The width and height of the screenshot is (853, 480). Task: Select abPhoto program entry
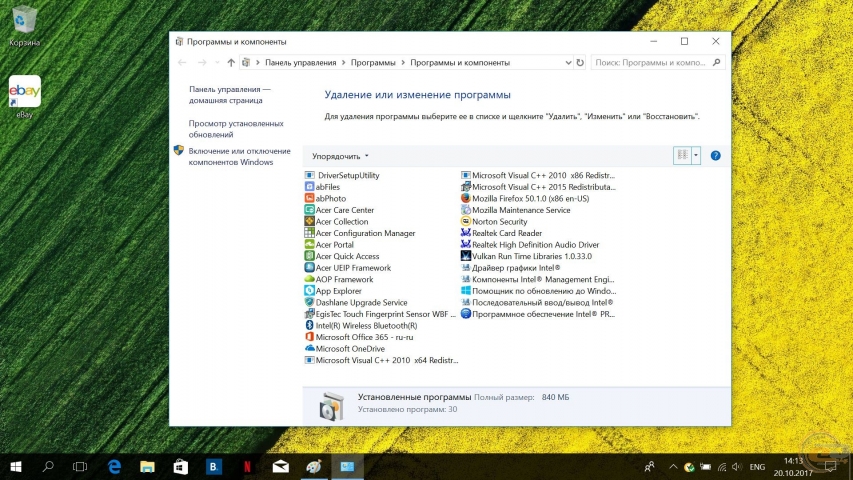pos(325,198)
